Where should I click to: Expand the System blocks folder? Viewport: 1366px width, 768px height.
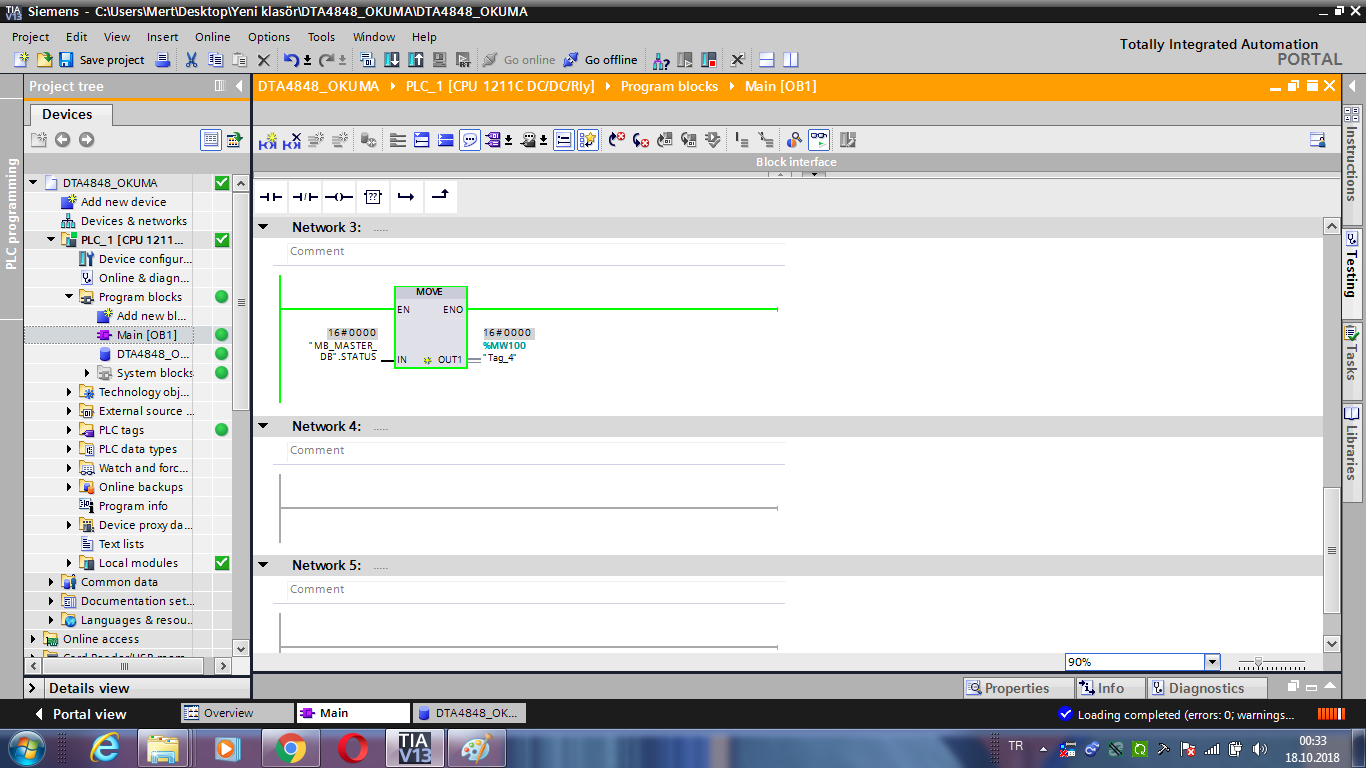[87, 373]
